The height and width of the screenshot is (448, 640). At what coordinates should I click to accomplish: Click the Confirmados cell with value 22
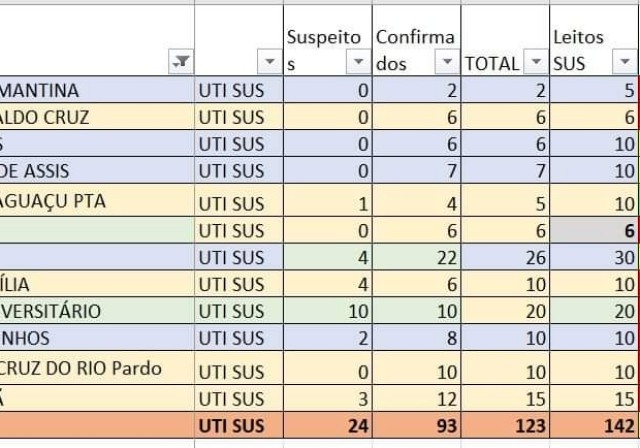point(417,257)
